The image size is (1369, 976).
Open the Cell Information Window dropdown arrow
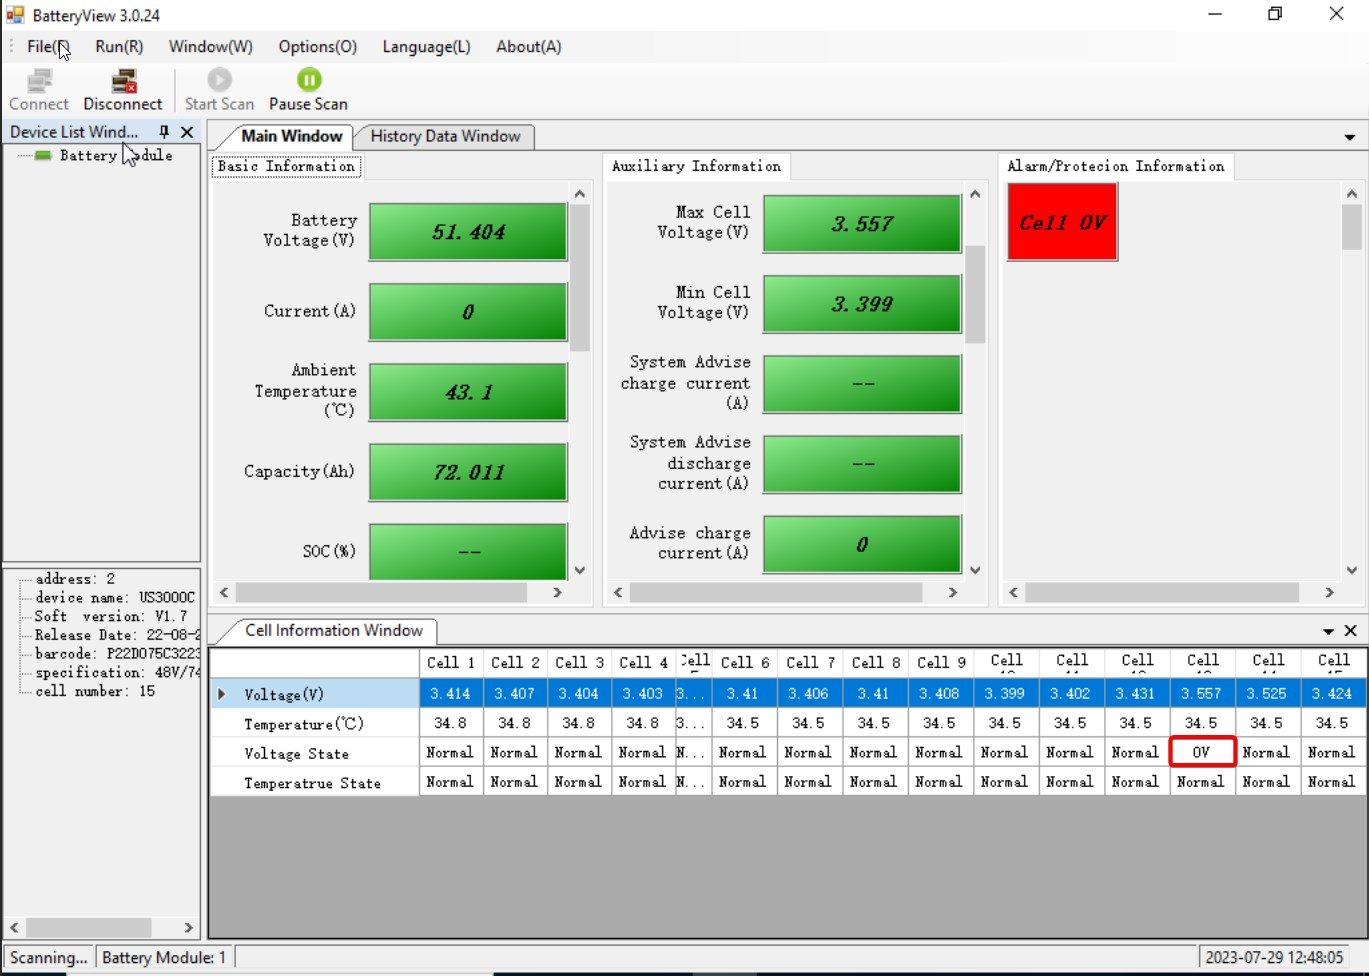[1328, 631]
